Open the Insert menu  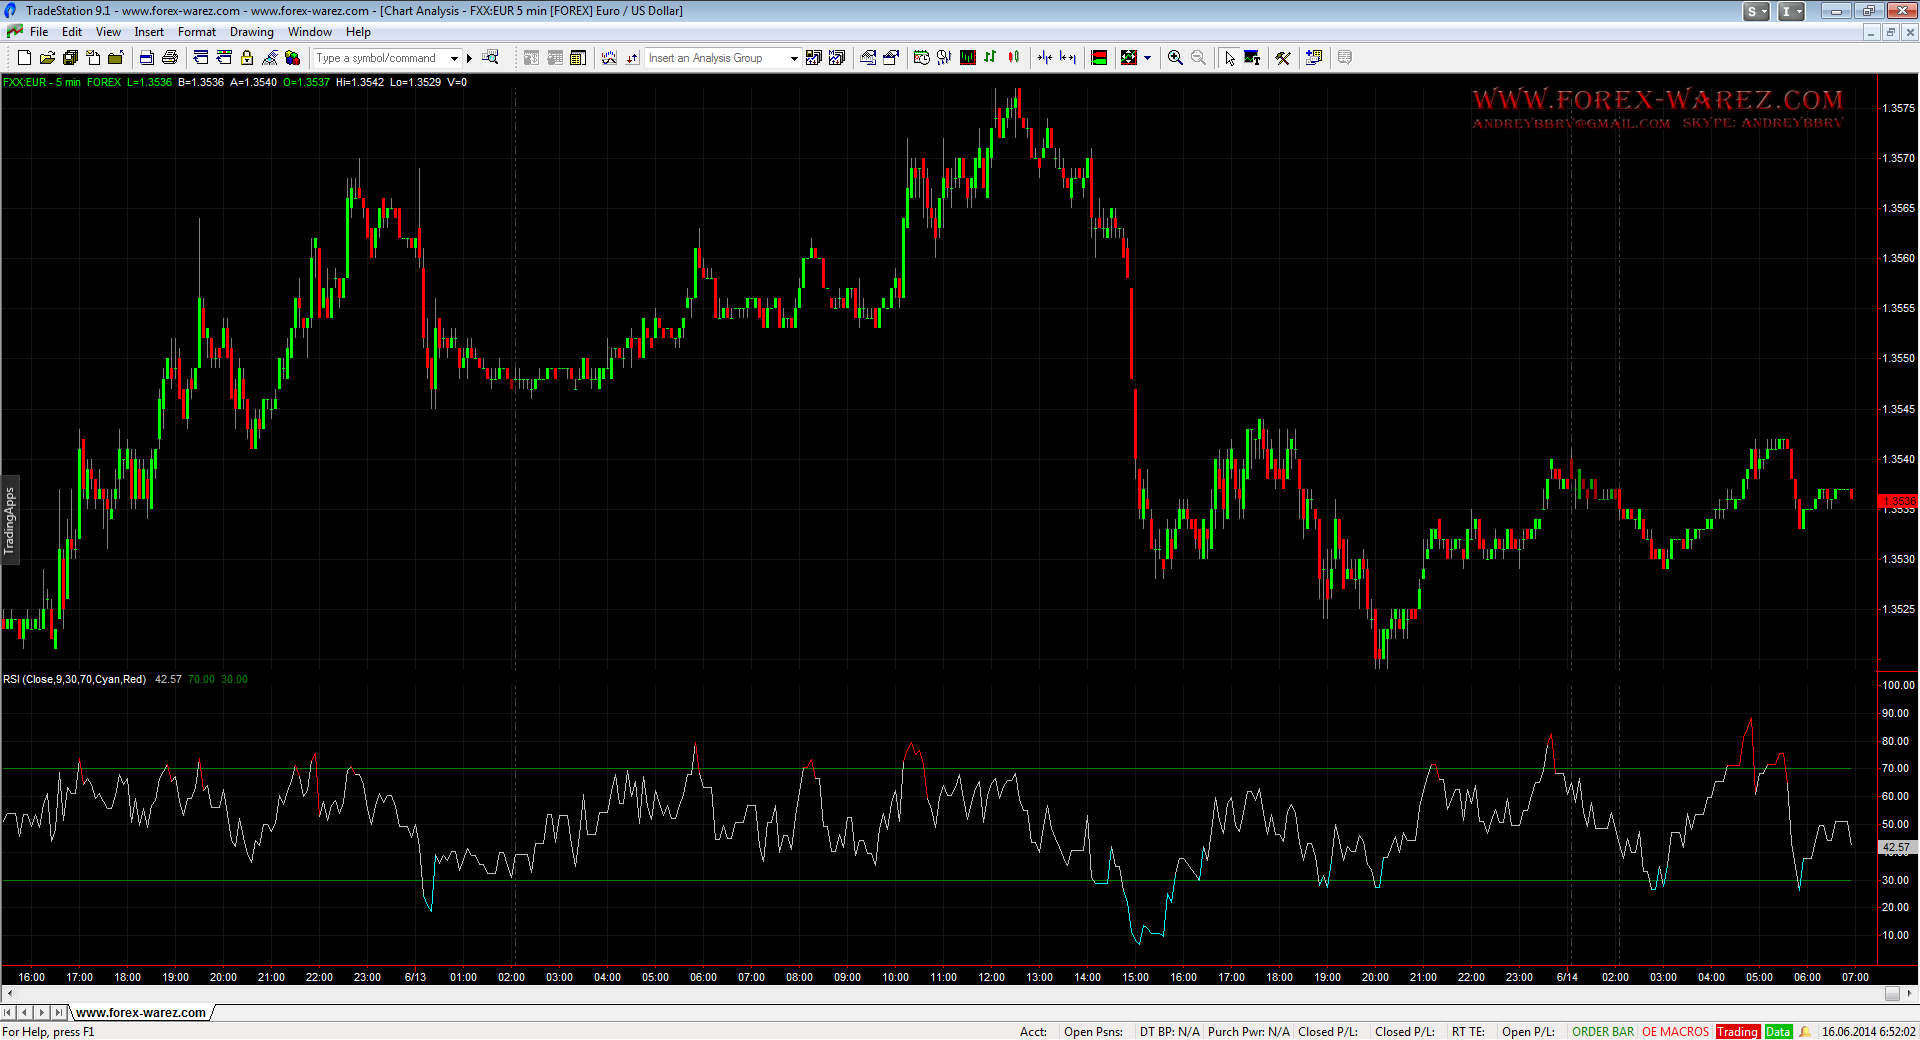(149, 32)
